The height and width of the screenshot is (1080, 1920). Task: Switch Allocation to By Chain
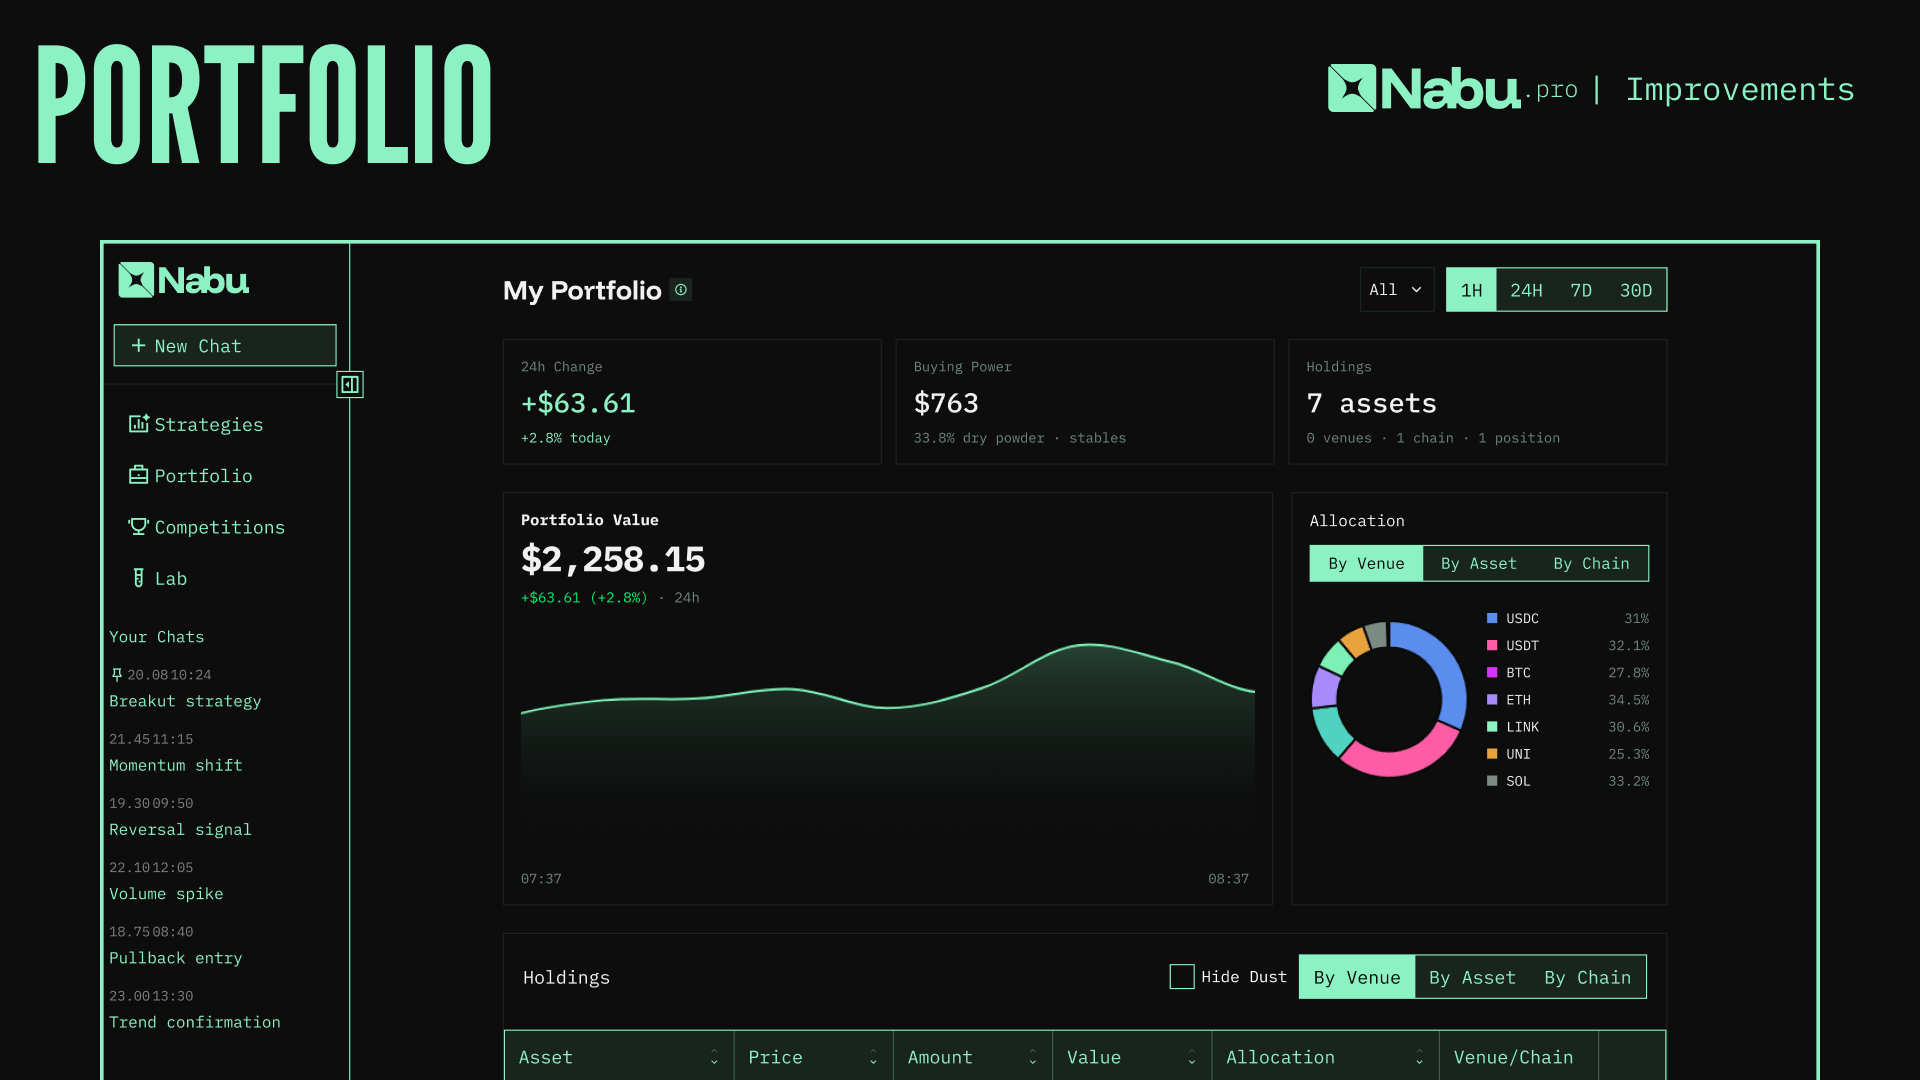pos(1591,564)
